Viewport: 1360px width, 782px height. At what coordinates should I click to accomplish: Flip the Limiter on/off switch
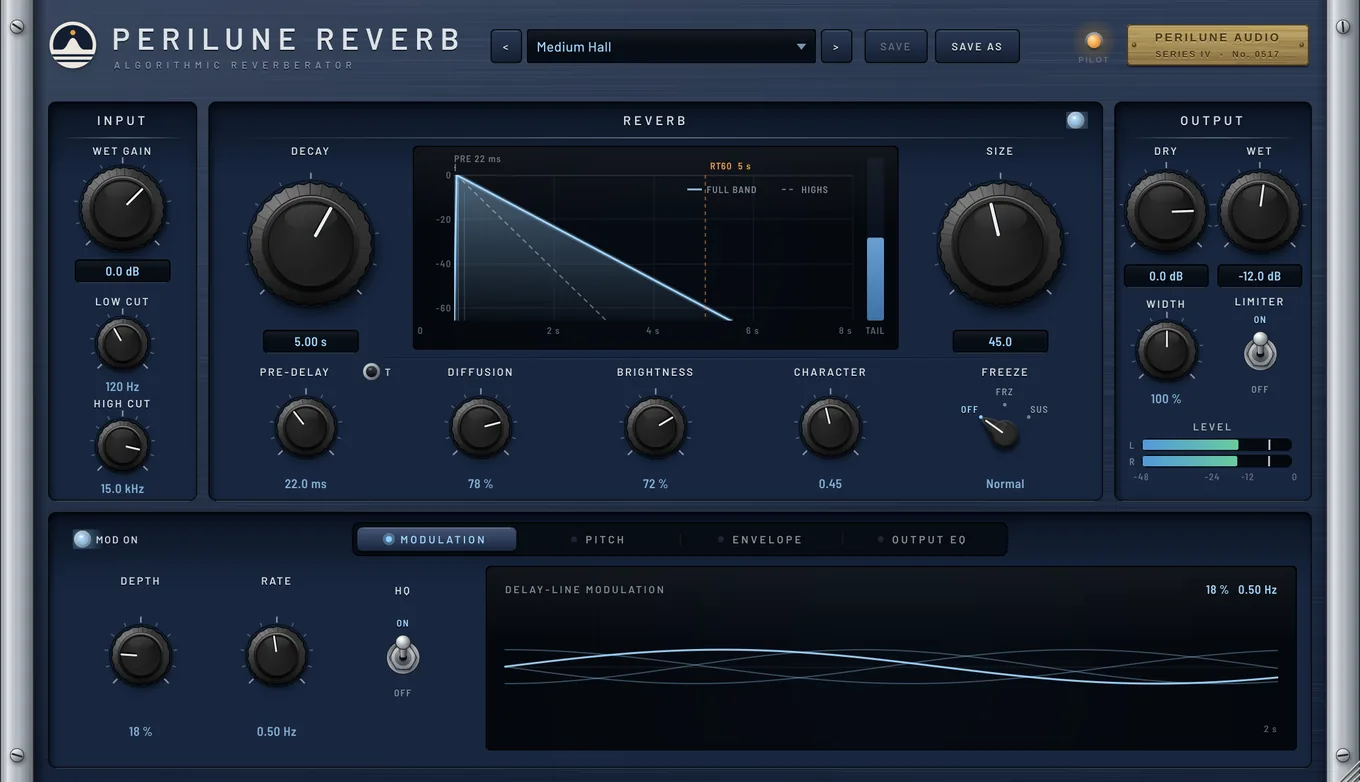click(x=1259, y=352)
